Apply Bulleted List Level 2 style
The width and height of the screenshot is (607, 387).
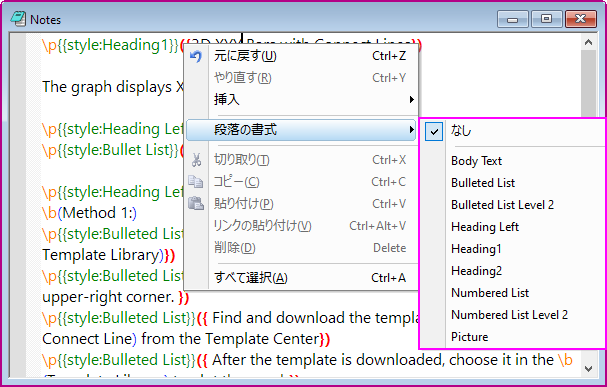pyautogui.click(x=513, y=205)
